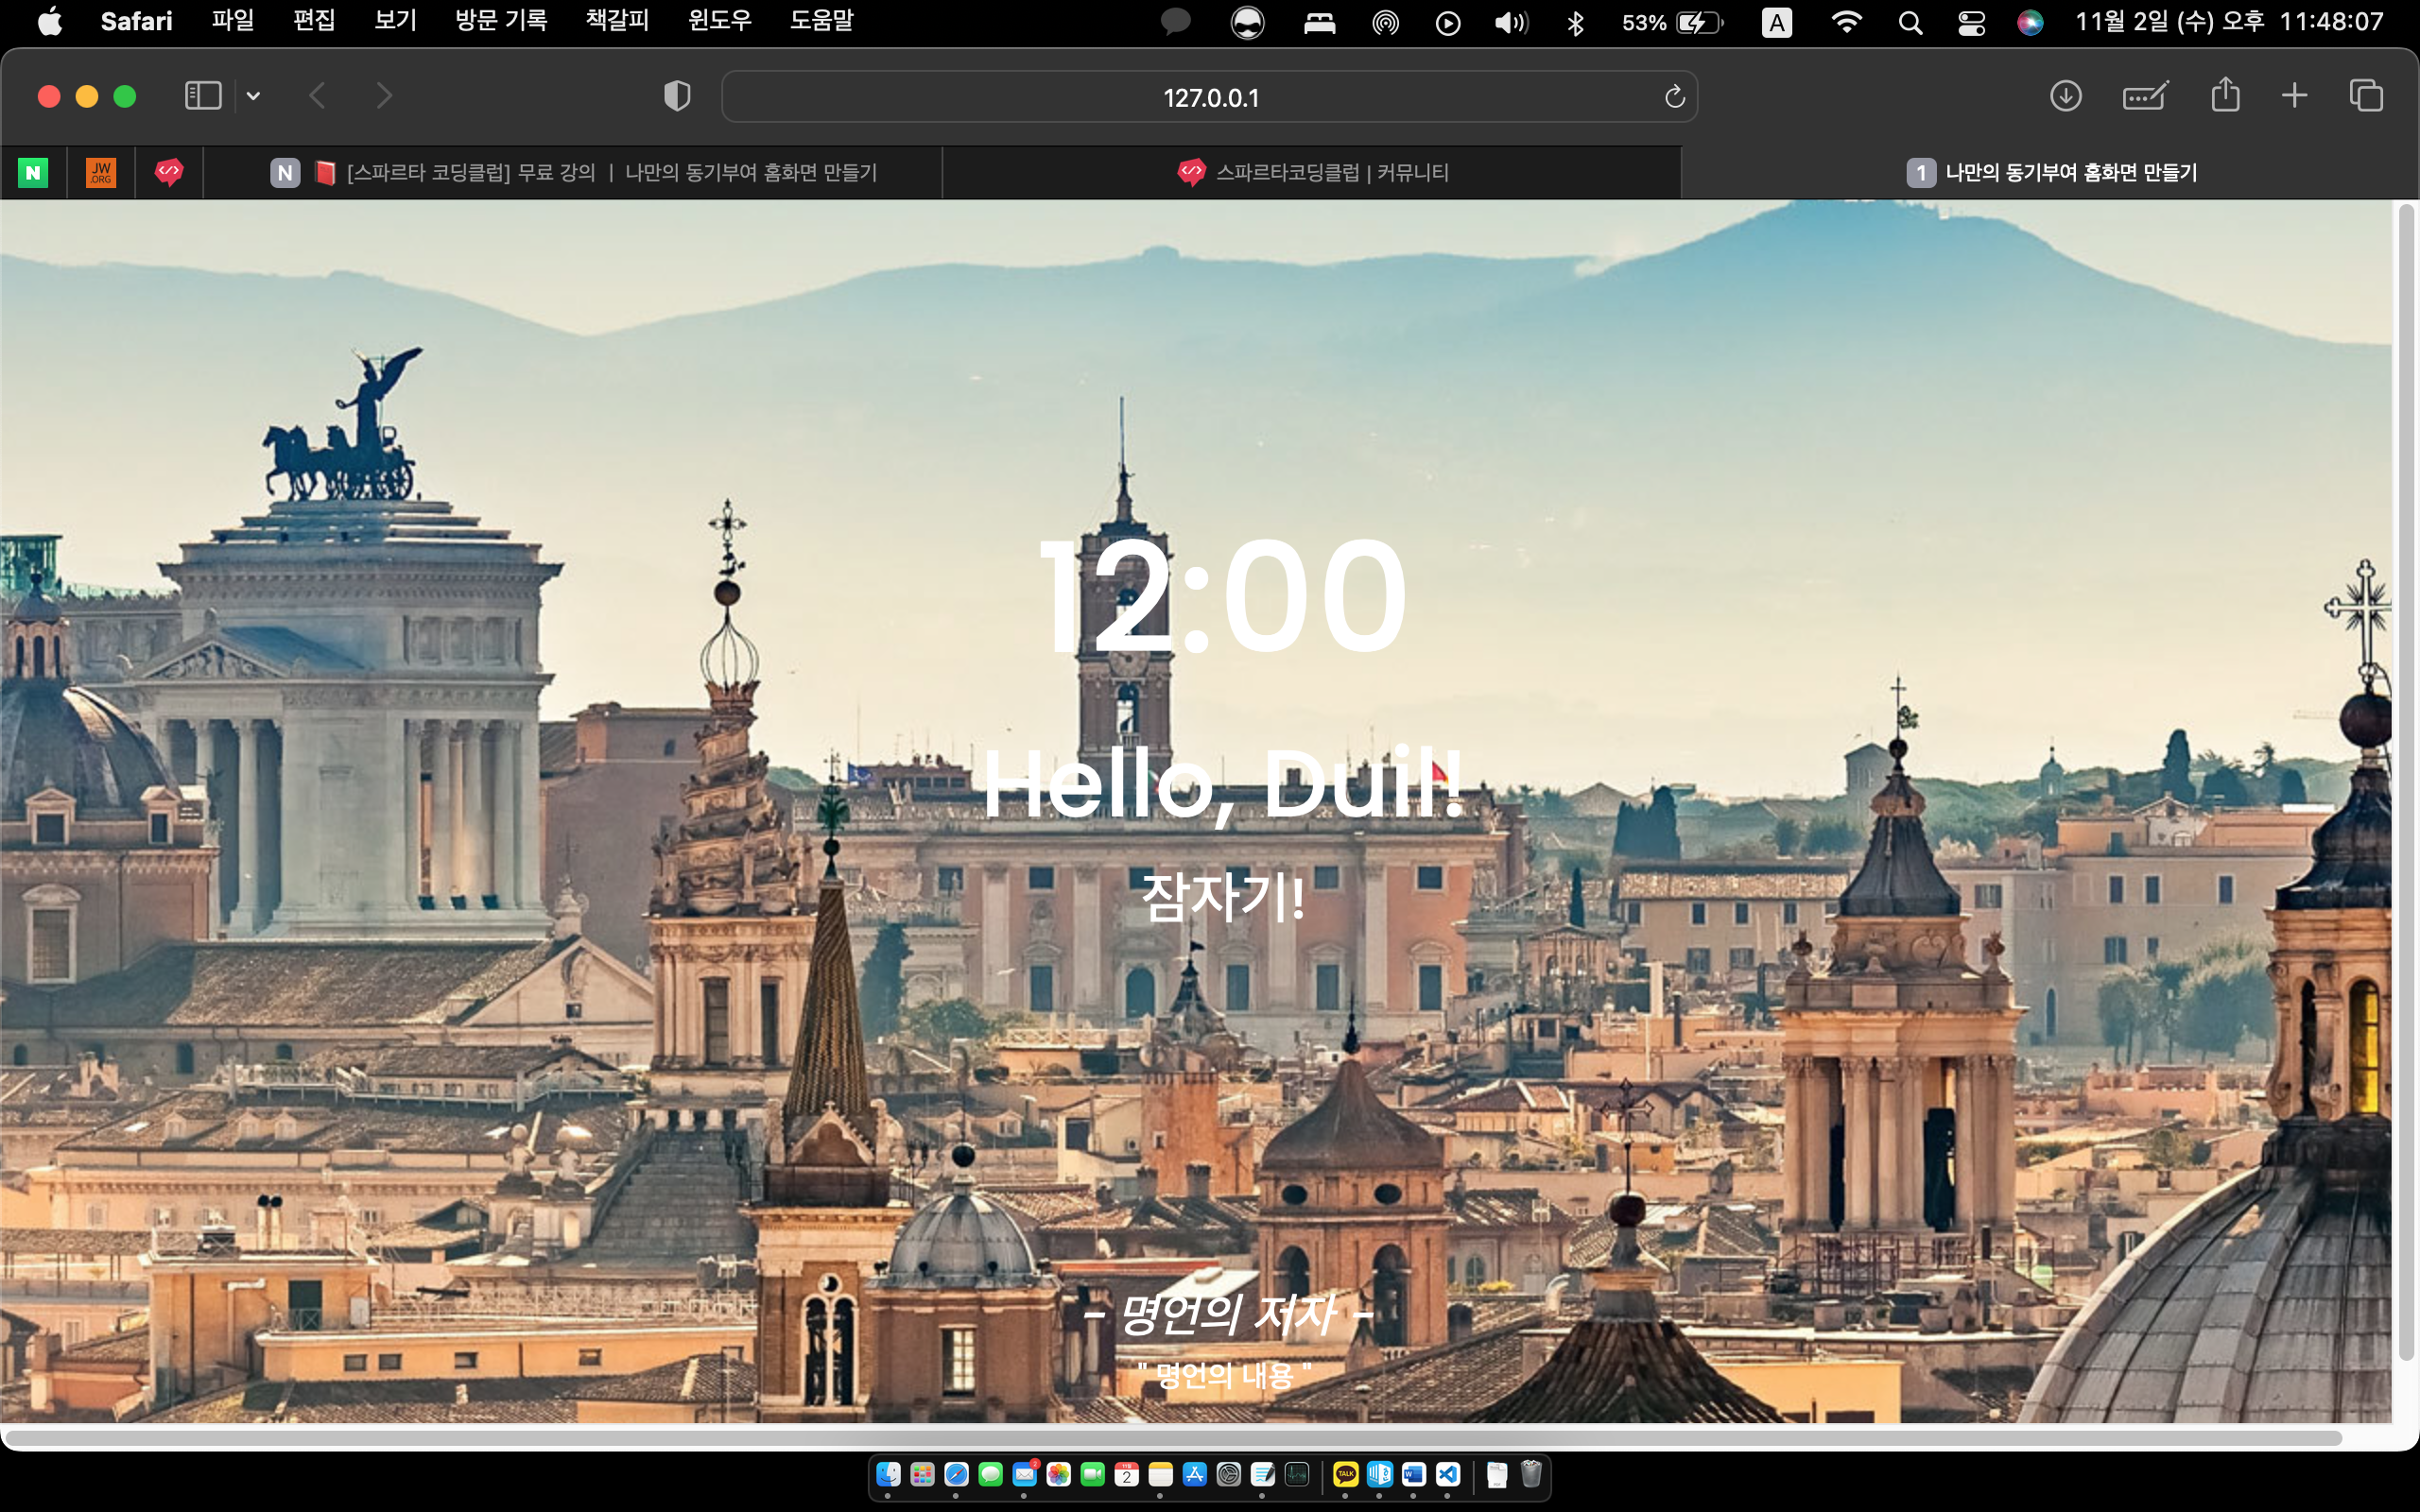The width and height of the screenshot is (2420, 1512).
Task: Click the 잠자기! text
Action: [x=1223, y=897]
